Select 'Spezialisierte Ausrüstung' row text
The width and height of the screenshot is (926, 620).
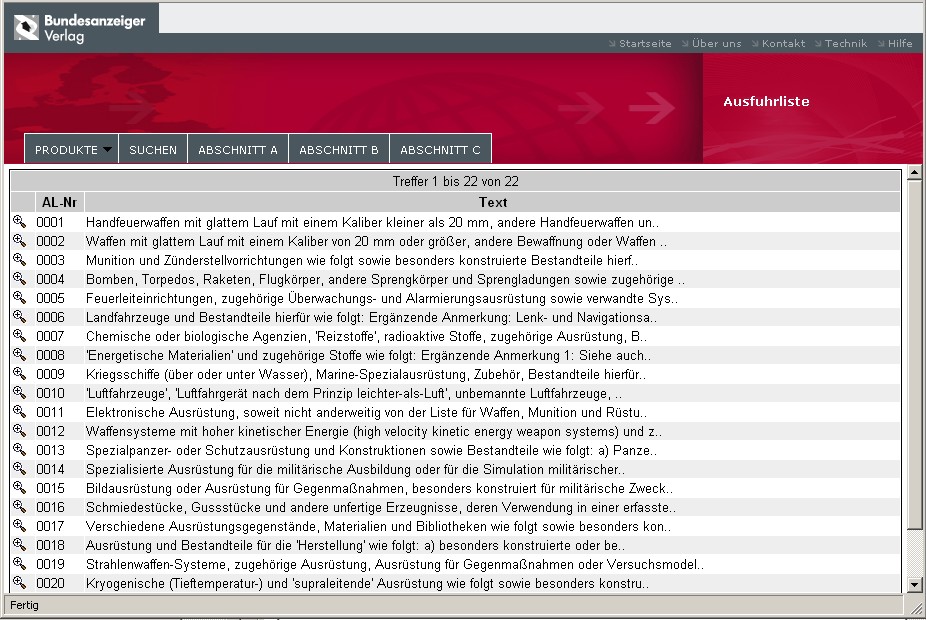click(x=355, y=469)
